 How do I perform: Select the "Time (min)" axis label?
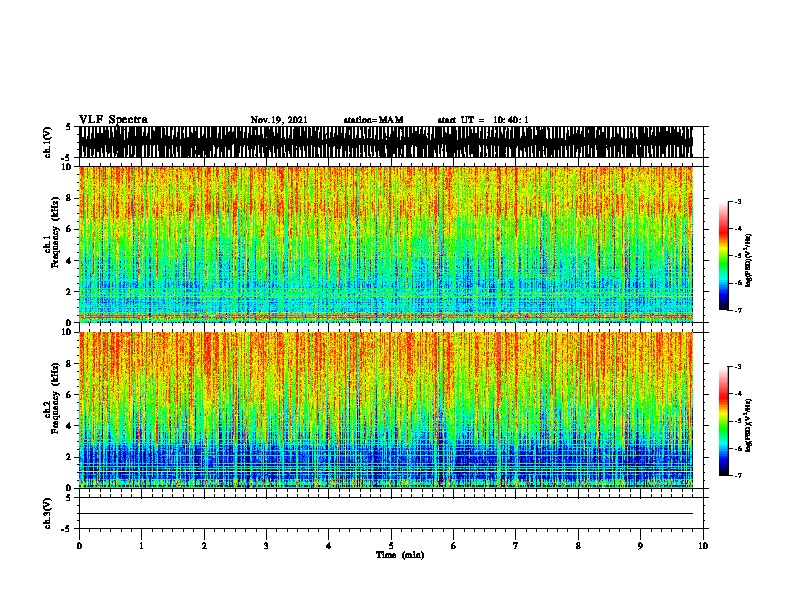400,555
